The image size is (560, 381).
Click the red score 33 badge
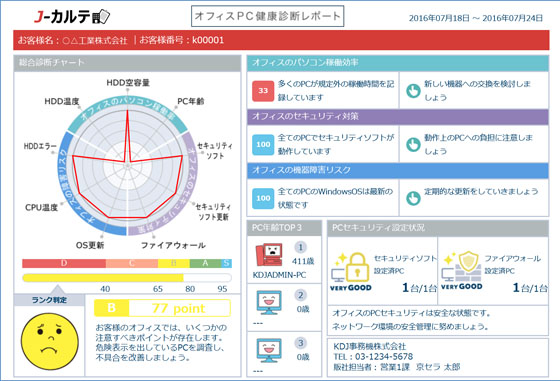point(263,91)
